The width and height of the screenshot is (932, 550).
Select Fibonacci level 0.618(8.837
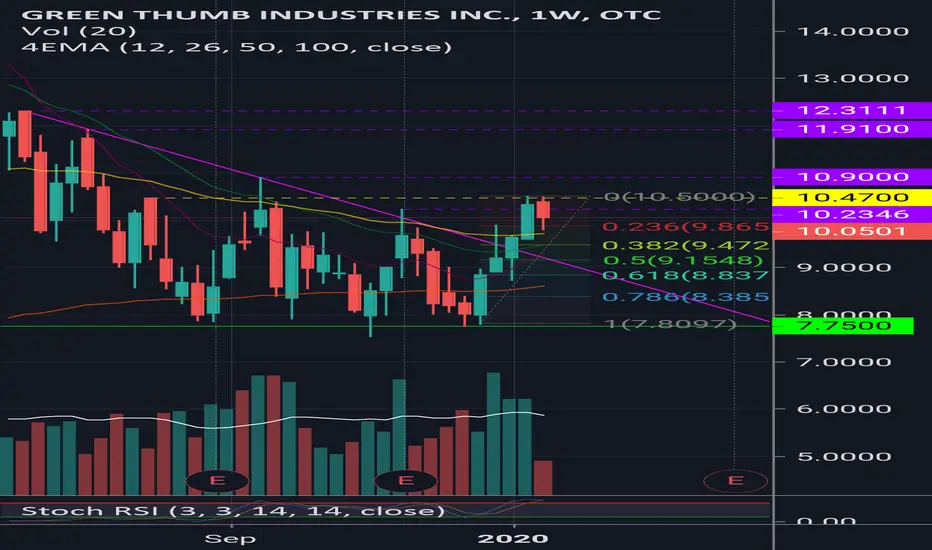tap(685, 275)
